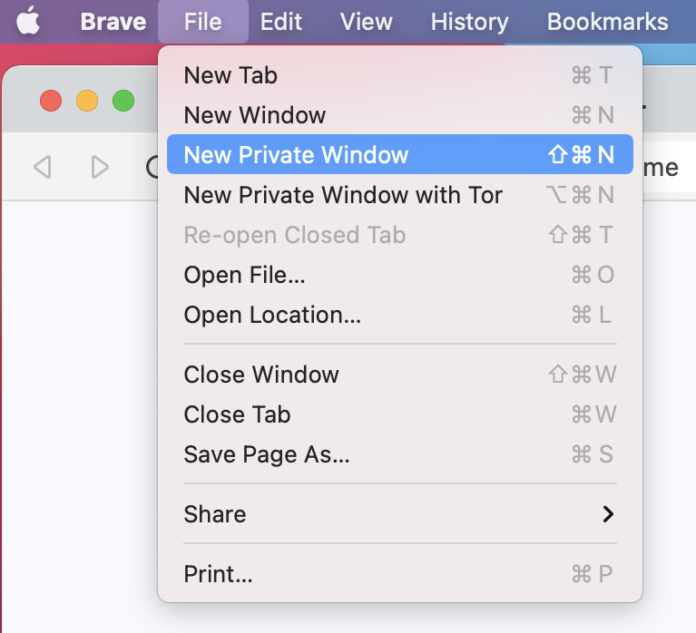
Task: Choose New Window menu entry
Action: tap(255, 115)
